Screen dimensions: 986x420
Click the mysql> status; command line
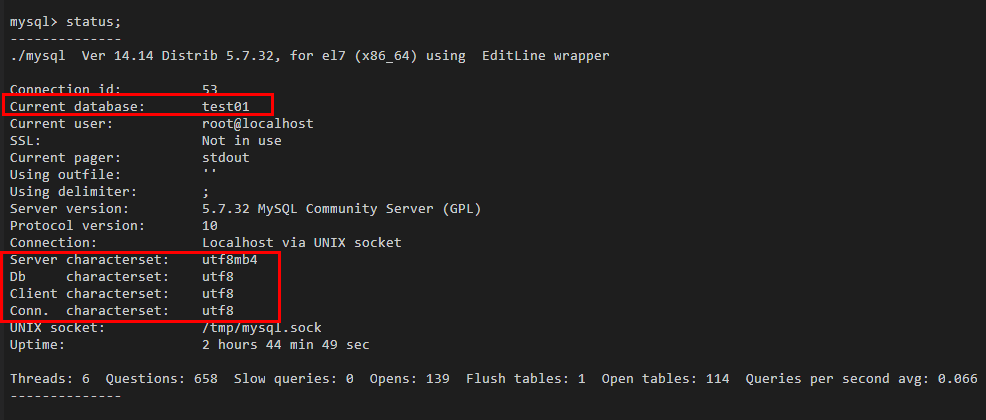tap(65, 22)
